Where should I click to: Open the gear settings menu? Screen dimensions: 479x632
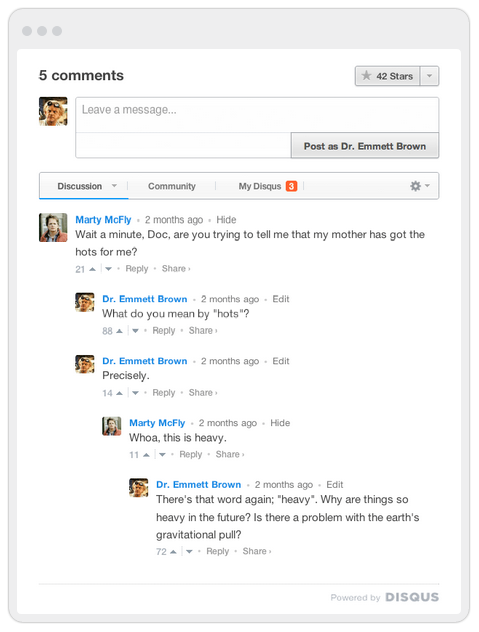click(x=419, y=186)
